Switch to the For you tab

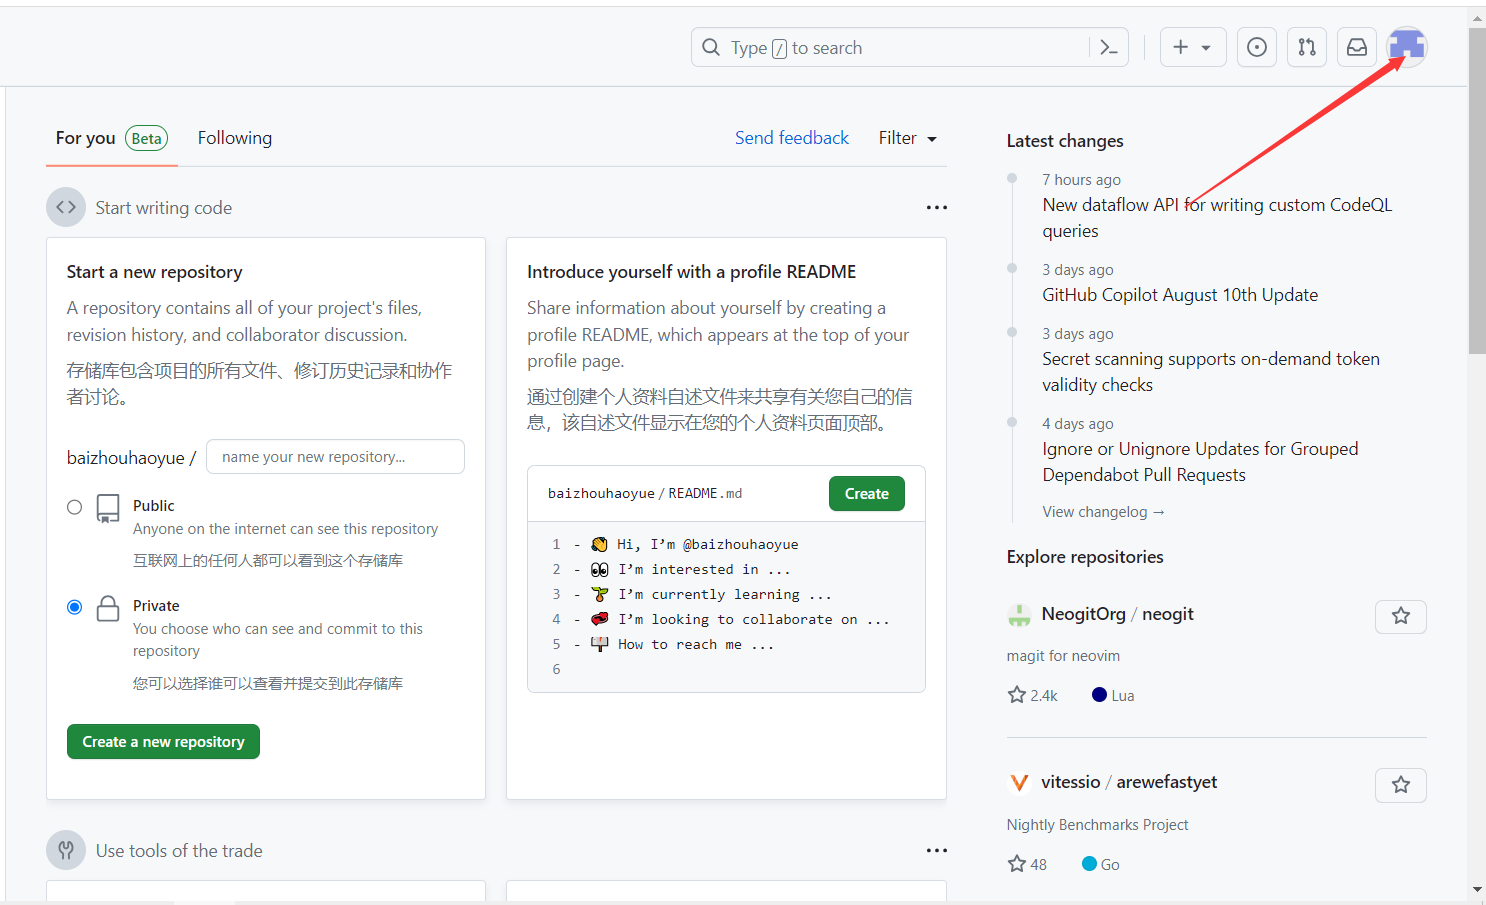pyautogui.click(x=112, y=138)
